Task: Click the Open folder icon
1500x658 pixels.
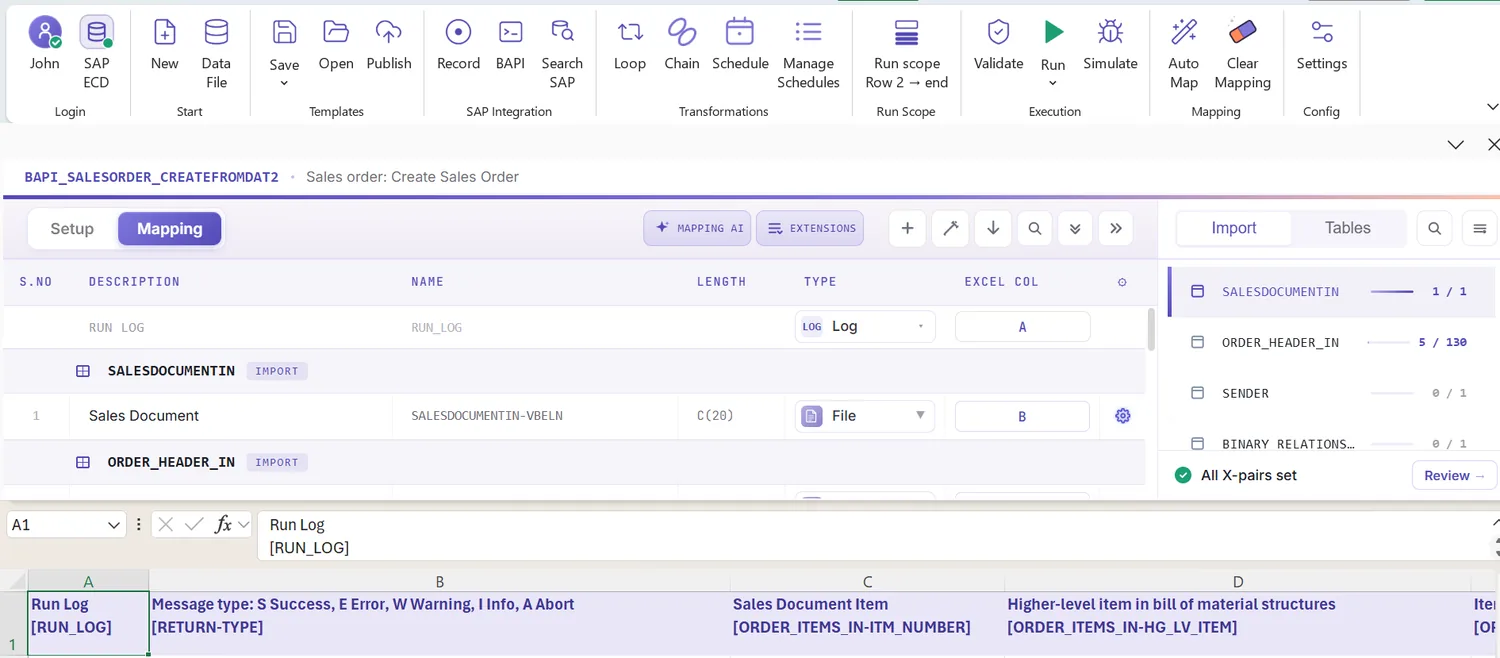Action: (x=336, y=33)
